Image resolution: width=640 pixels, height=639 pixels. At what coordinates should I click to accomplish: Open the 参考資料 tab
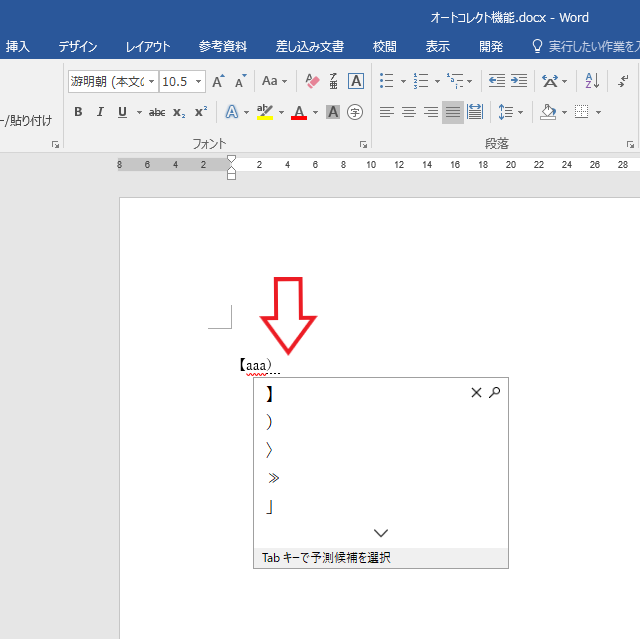pos(223,47)
